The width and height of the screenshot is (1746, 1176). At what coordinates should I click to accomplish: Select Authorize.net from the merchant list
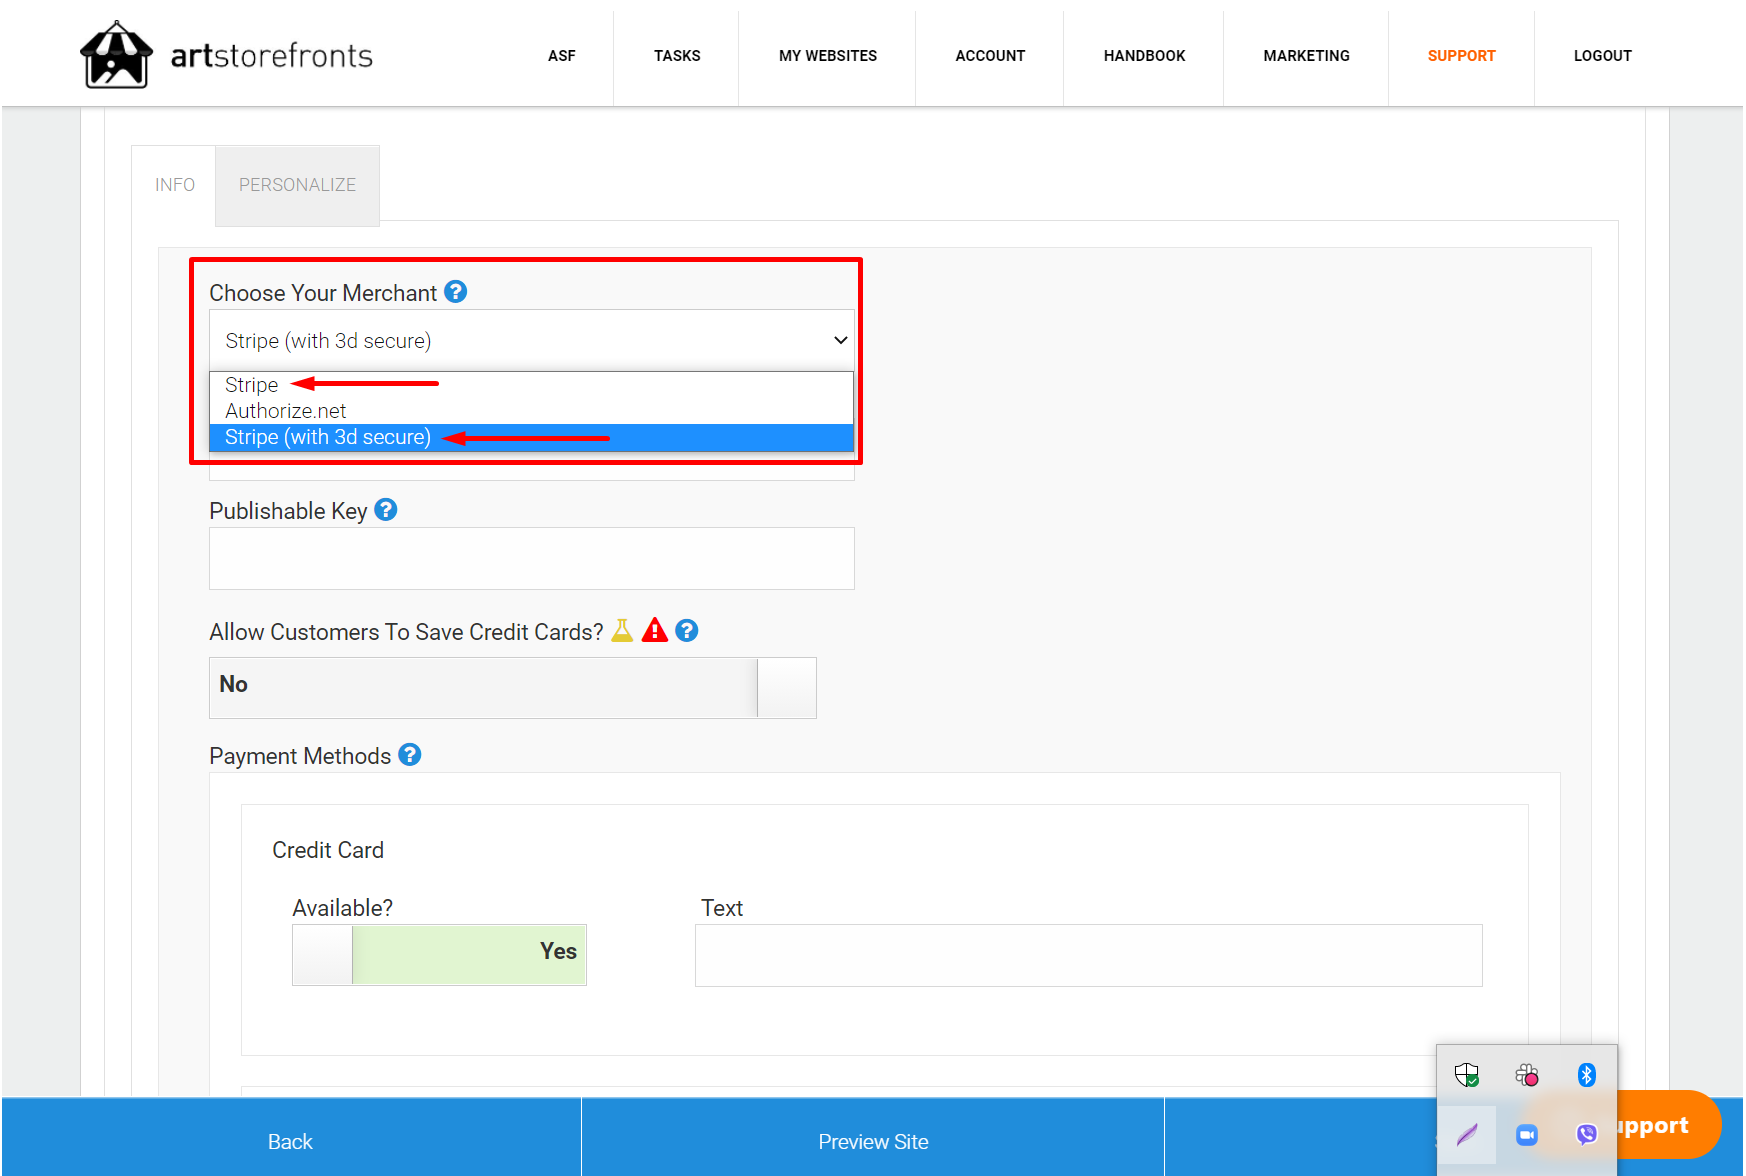(x=286, y=411)
